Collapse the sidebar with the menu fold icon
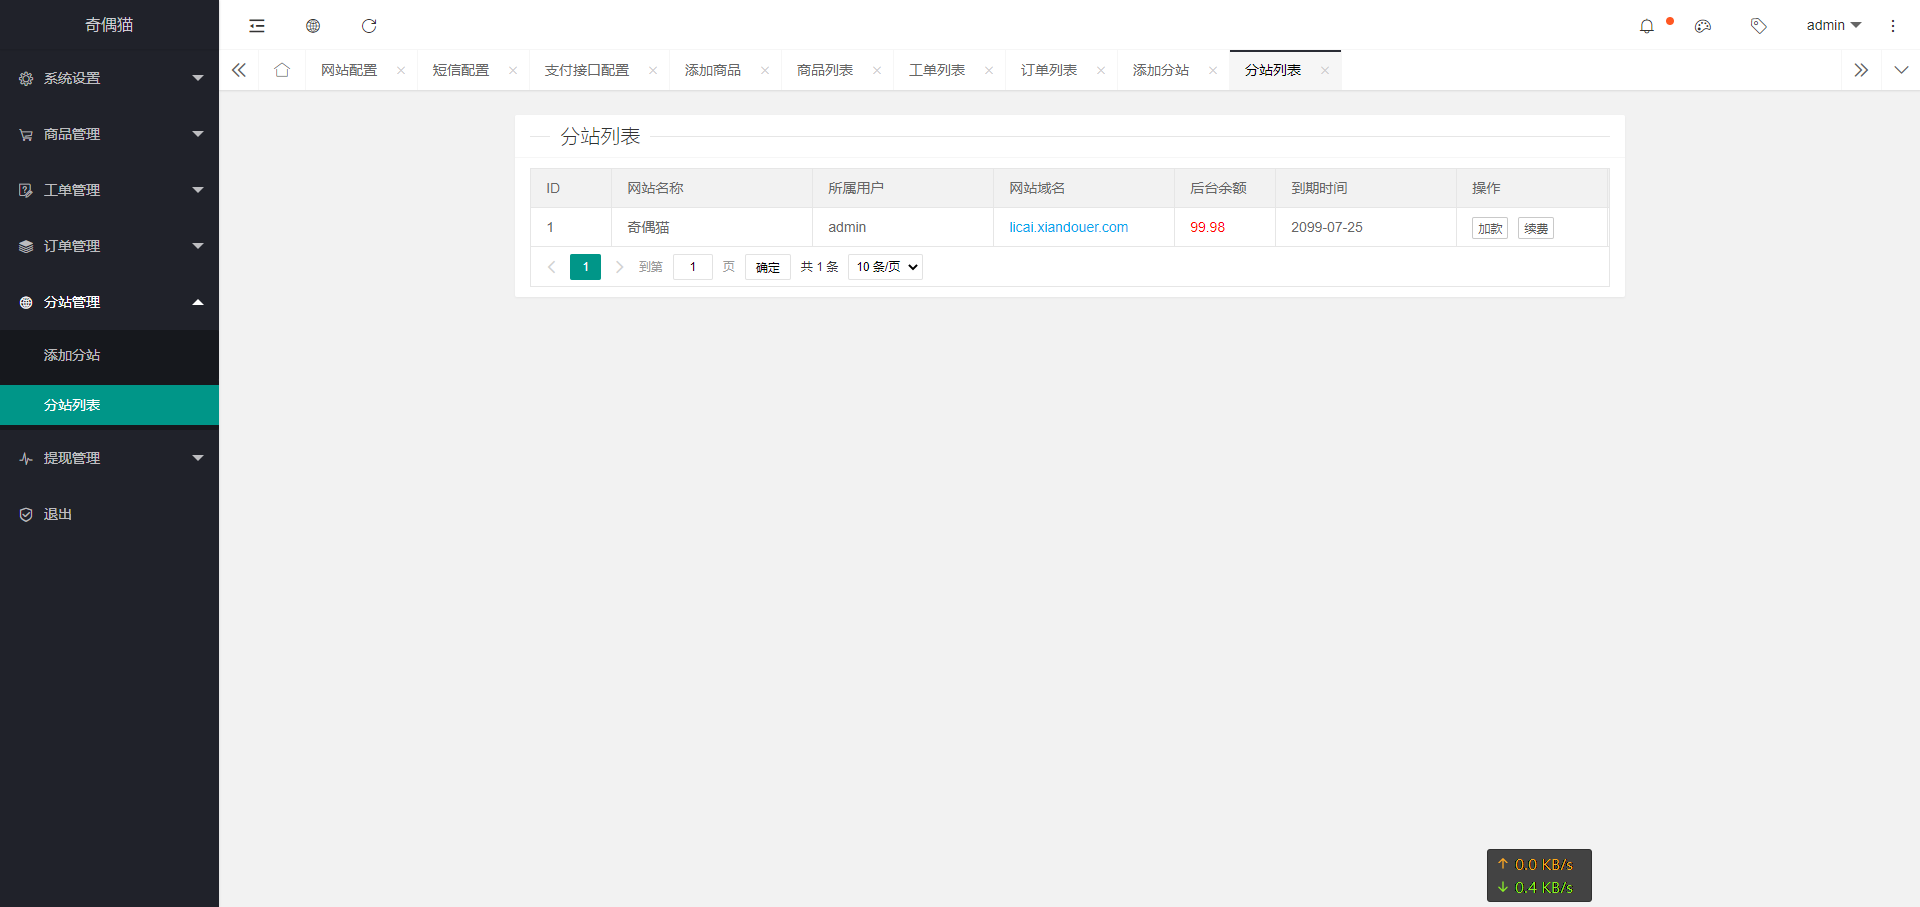The width and height of the screenshot is (1920, 907). [x=257, y=26]
